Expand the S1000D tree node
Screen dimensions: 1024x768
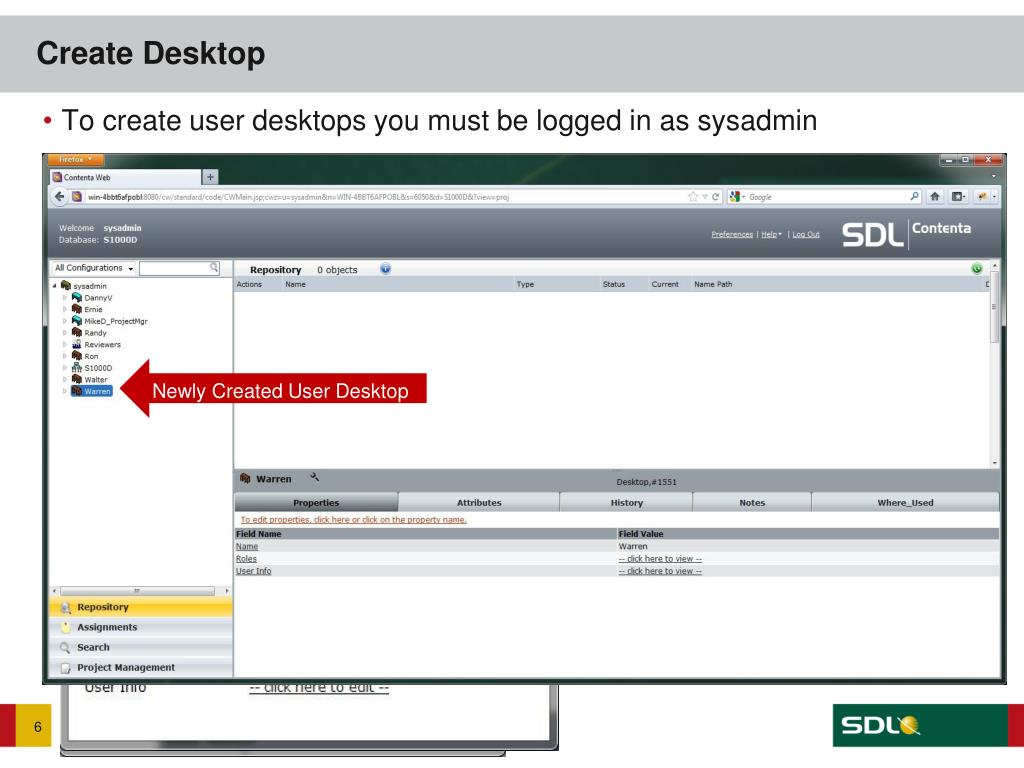point(65,368)
